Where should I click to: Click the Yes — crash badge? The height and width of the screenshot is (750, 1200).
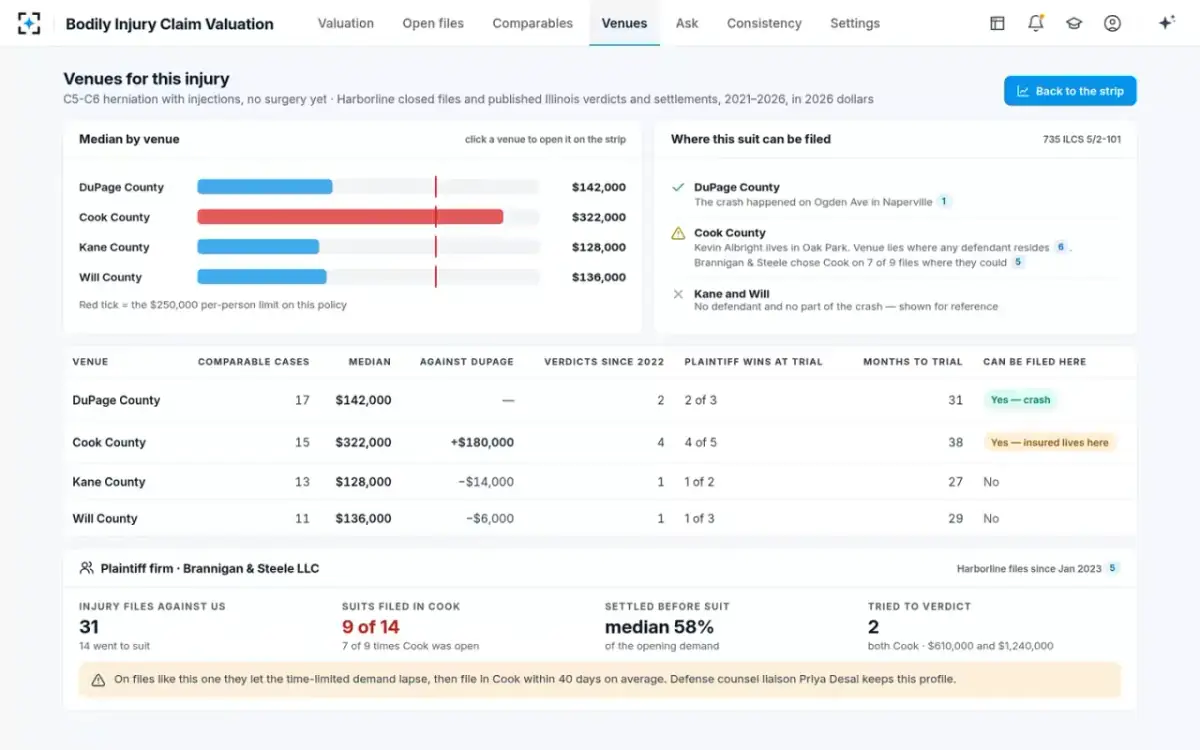click(1020, 400)
